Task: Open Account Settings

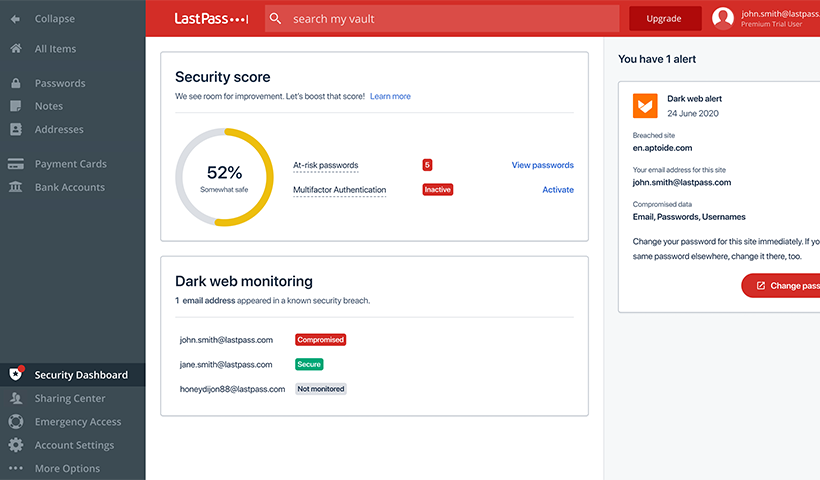Action: pos(74,445)
